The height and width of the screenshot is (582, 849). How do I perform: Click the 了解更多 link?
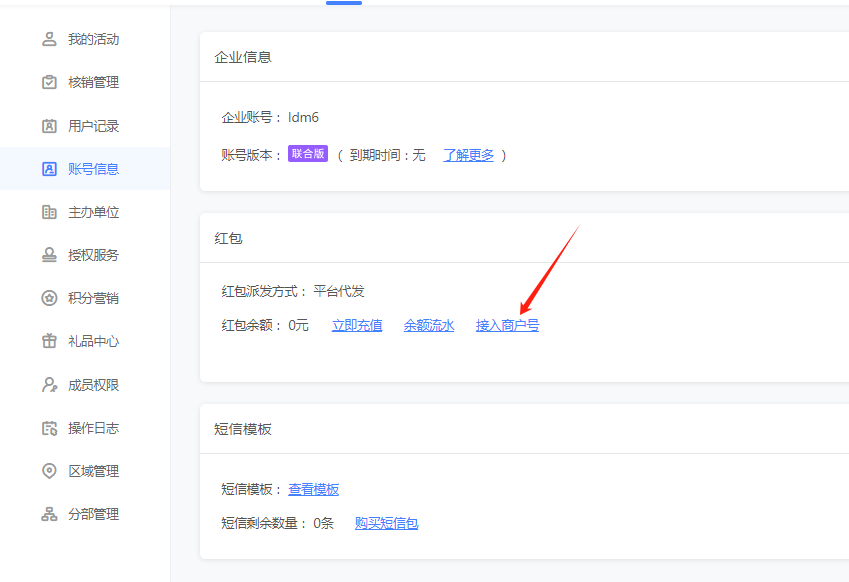coord(468,155)
